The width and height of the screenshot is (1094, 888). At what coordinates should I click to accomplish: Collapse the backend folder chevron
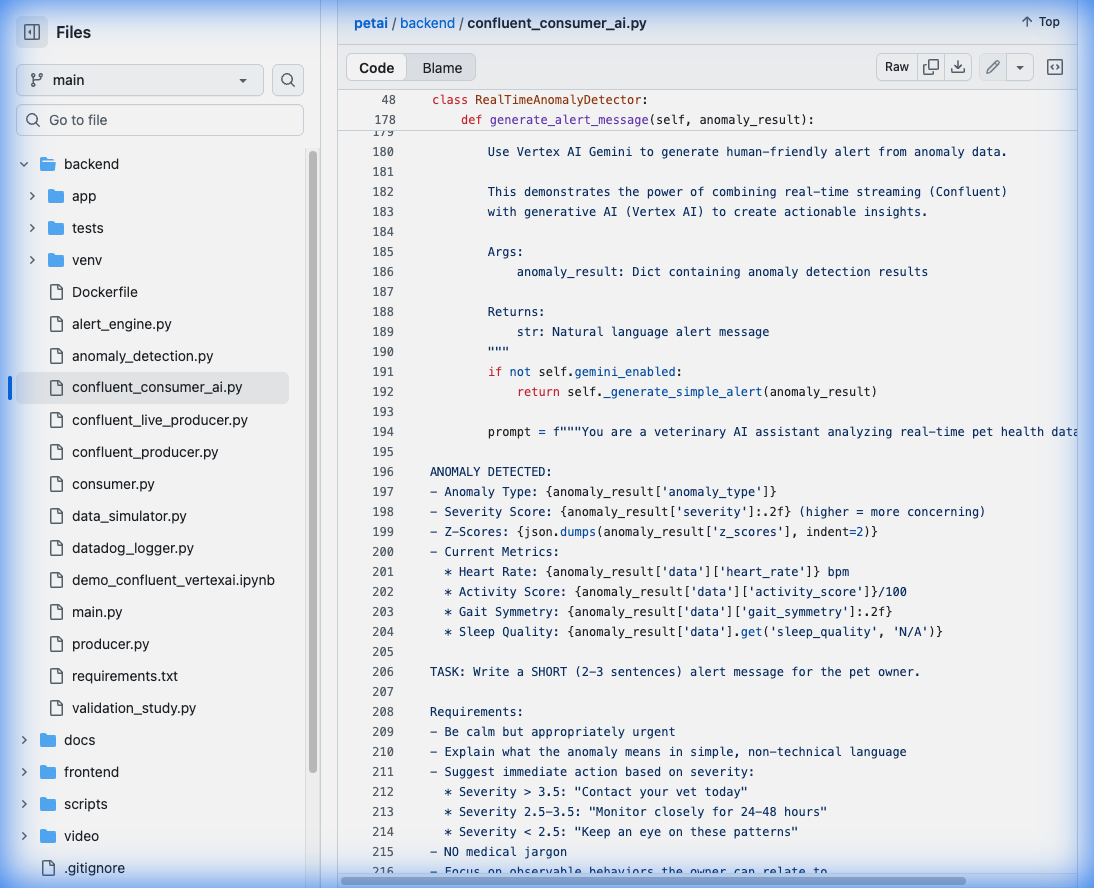tap(24, 164)
